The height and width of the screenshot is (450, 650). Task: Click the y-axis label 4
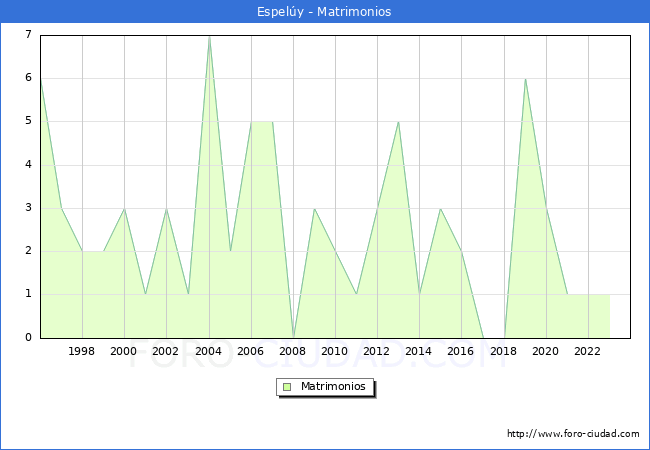tap(28, 165)
